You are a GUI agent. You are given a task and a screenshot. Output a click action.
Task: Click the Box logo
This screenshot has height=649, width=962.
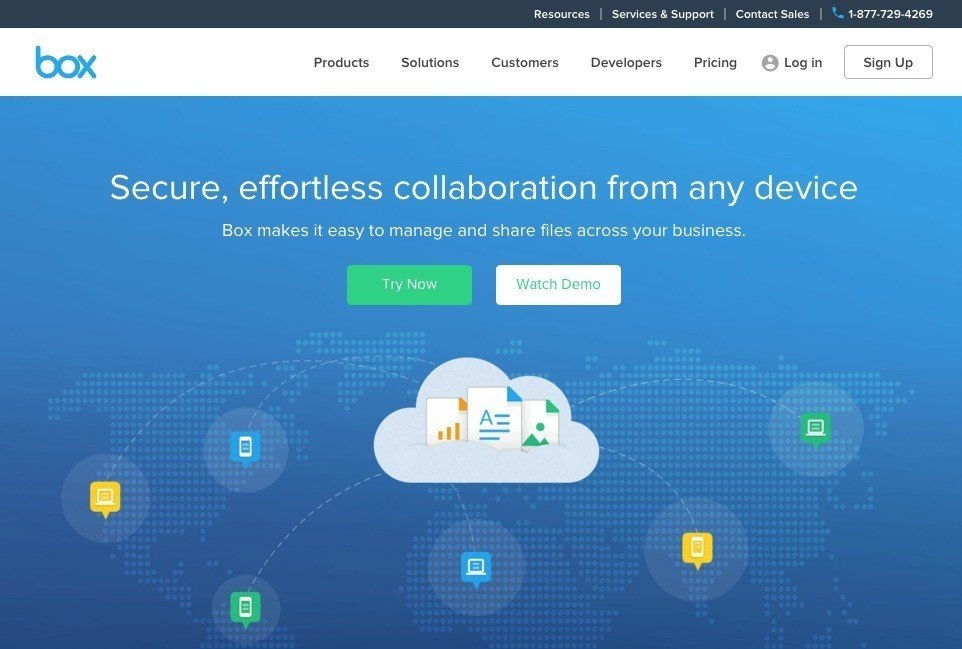click(x=66, y=62)
